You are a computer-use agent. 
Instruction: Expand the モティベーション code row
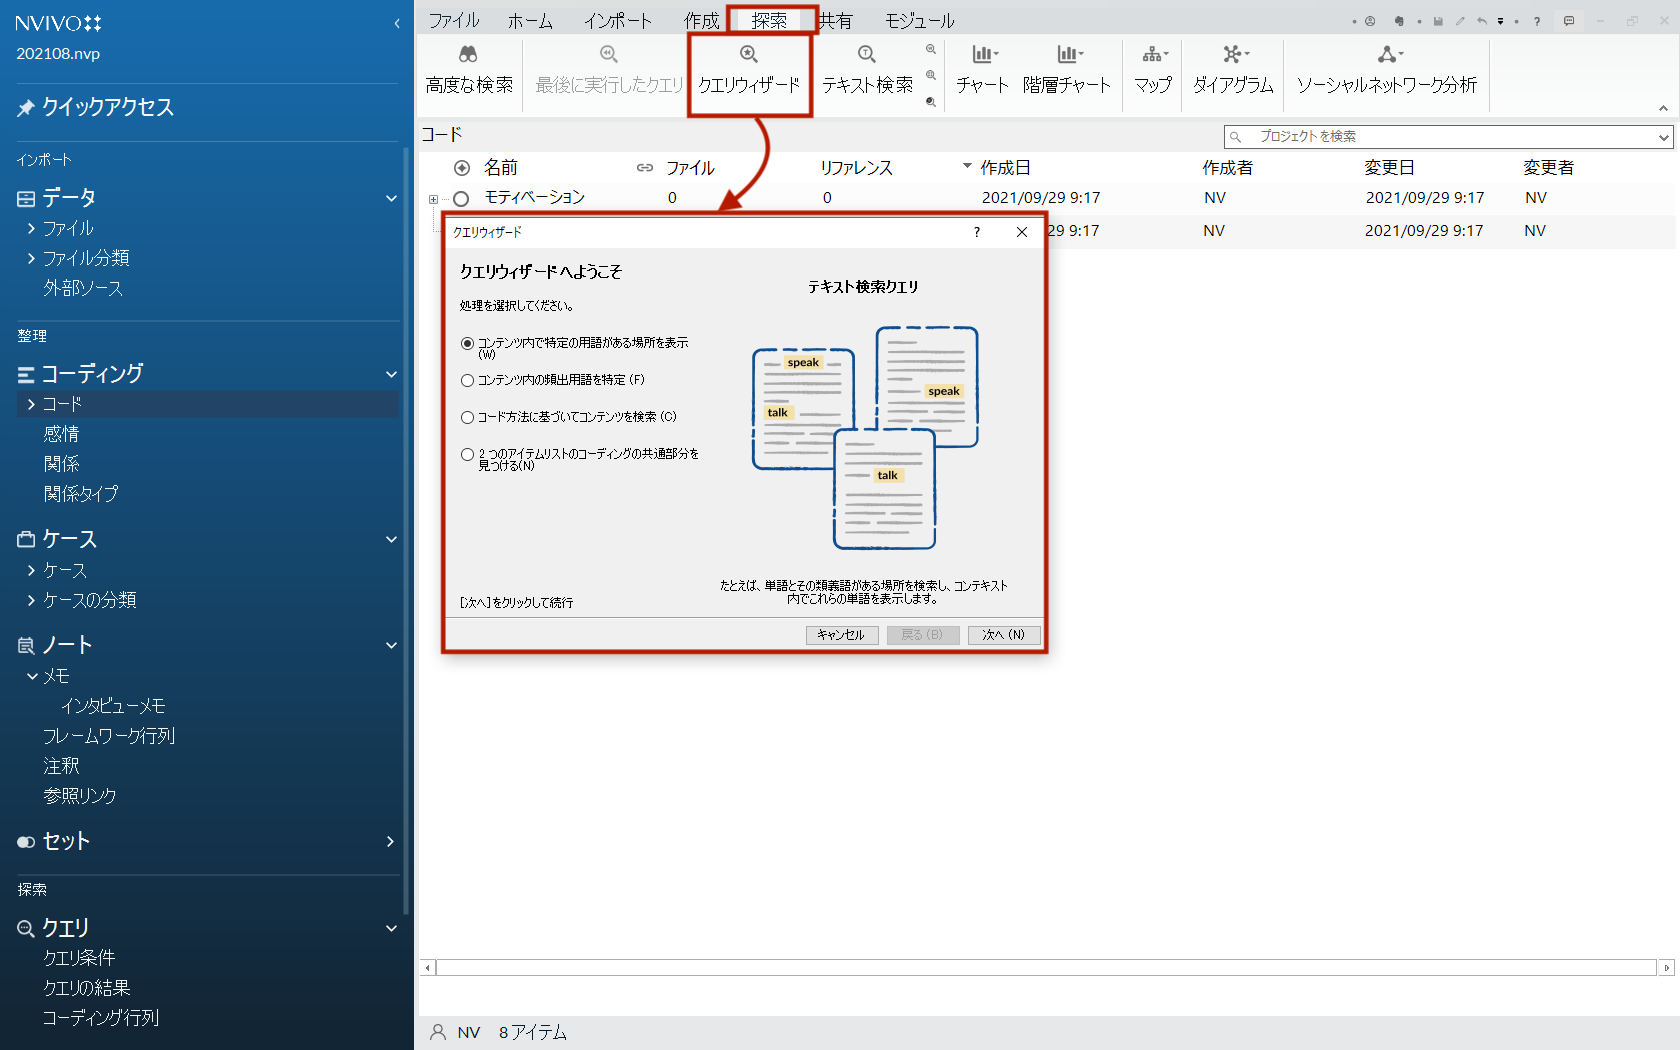[433, 199]
